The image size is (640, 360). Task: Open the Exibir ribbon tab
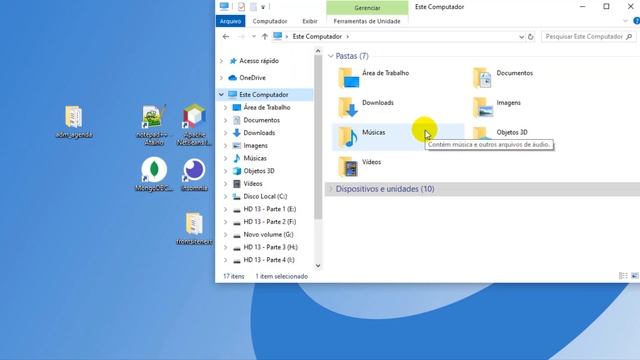pos(310,21)
